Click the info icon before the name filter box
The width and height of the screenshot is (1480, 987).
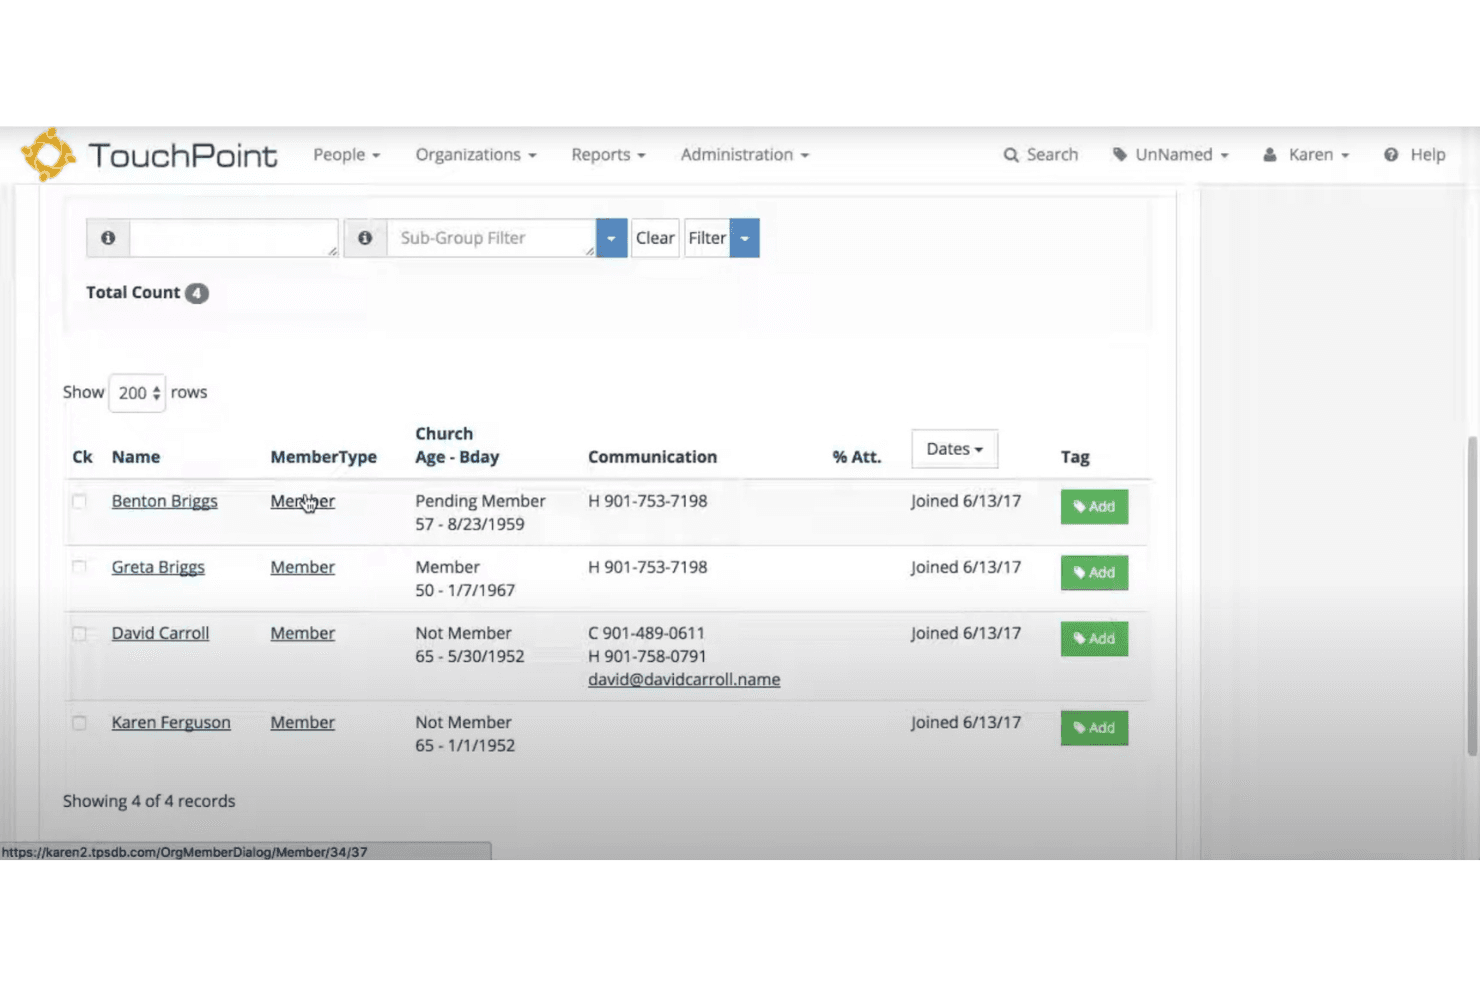click(x=108, y=238)
